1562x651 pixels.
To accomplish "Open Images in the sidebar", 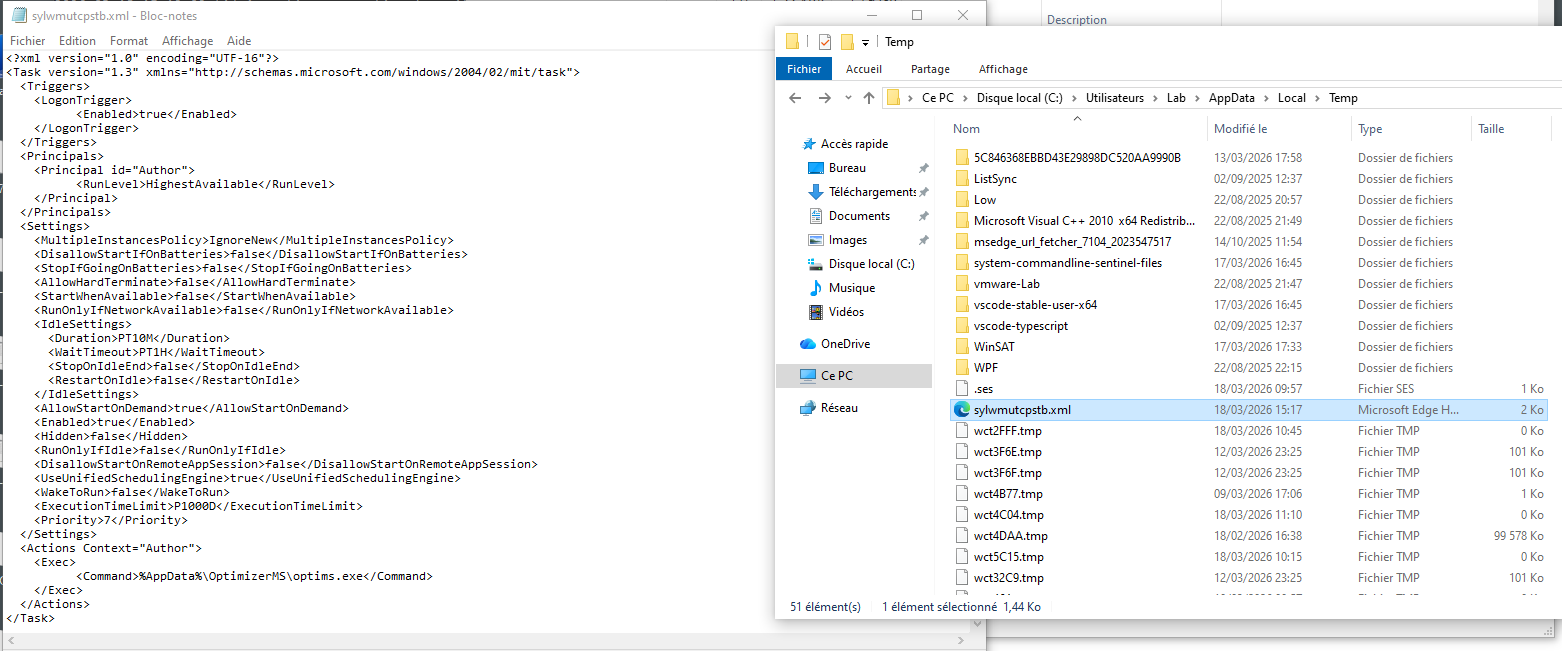I will click(848, 240).
